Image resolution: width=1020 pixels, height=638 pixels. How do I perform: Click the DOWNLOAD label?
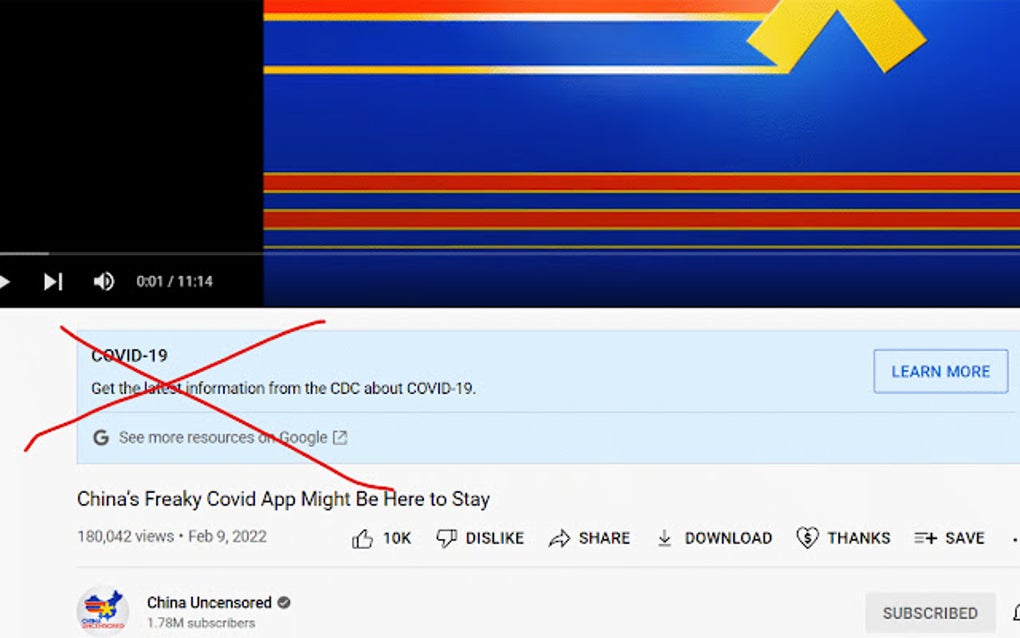pos(729,538)
